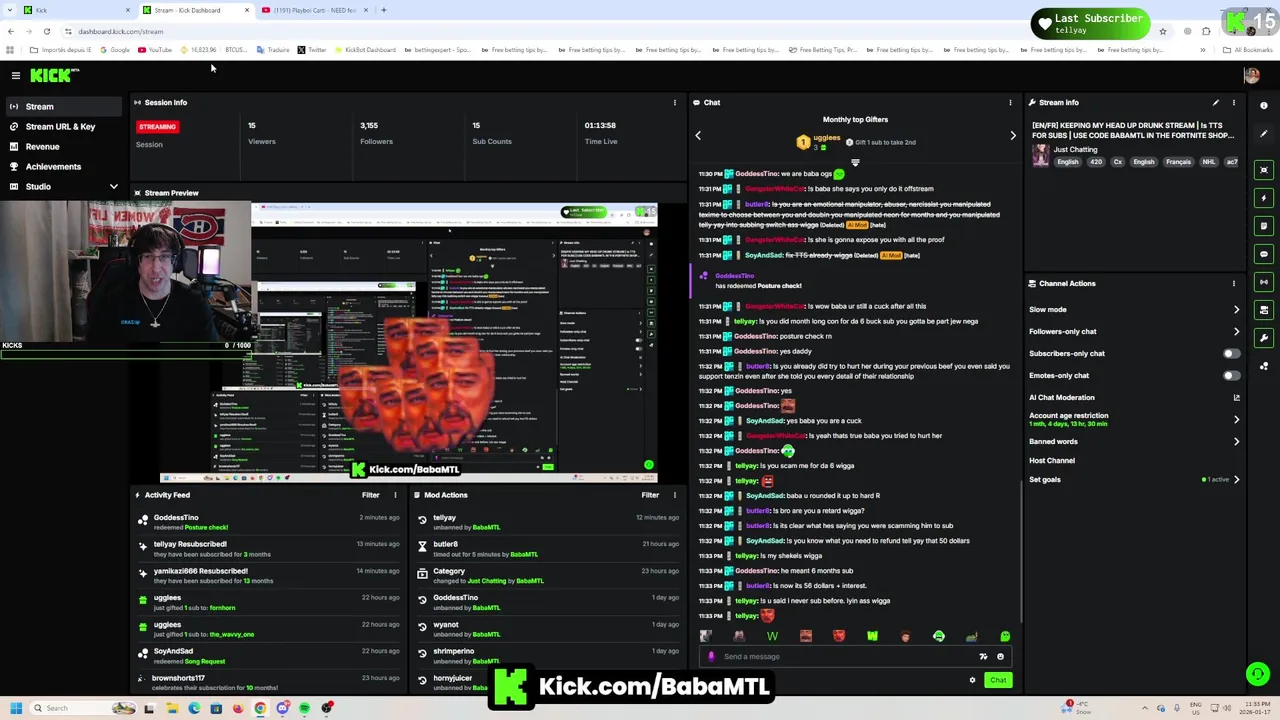Open the Stream info panel kebab menu
Screen dimensions: 1280x720
point(1233,102)
